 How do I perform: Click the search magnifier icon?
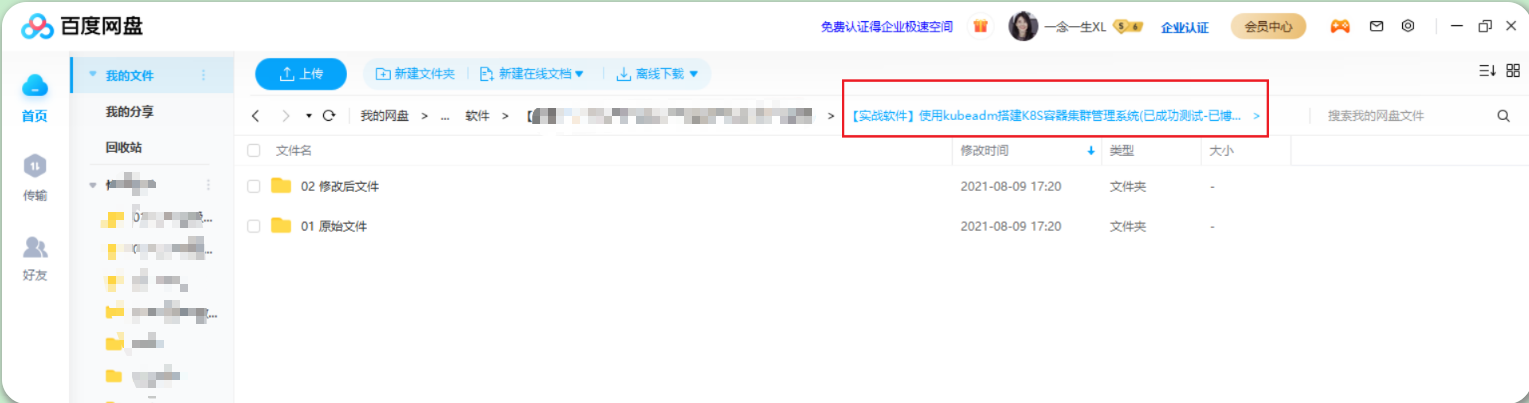tap(1503, 116)
